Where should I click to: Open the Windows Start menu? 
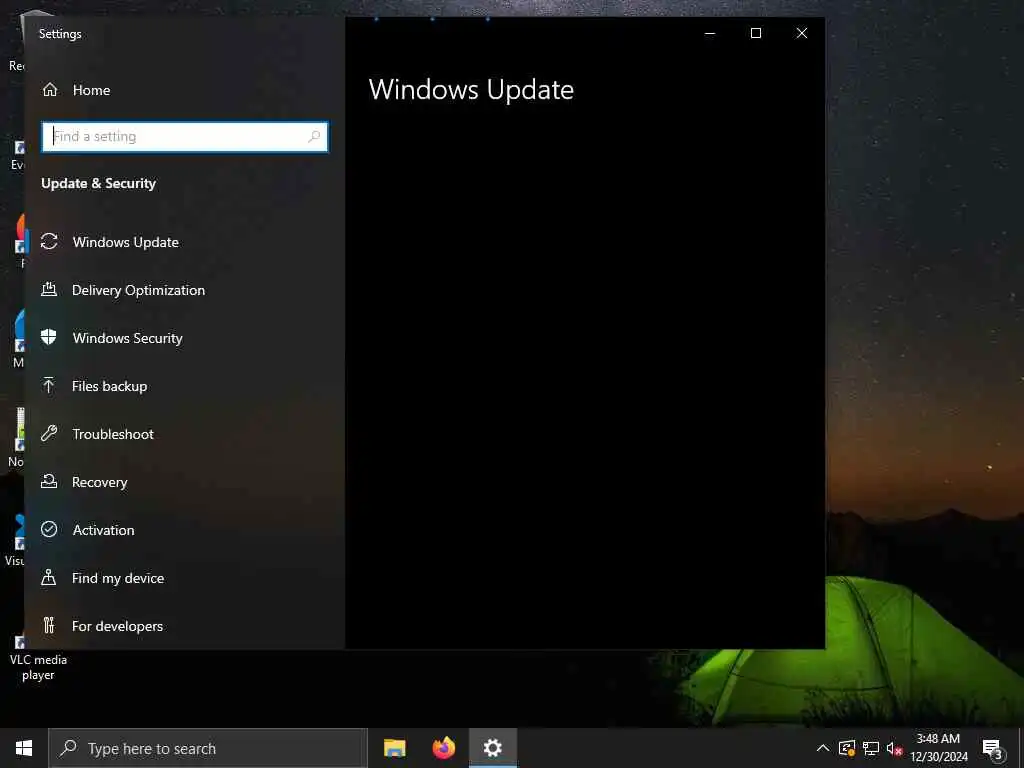click(24, 748)
